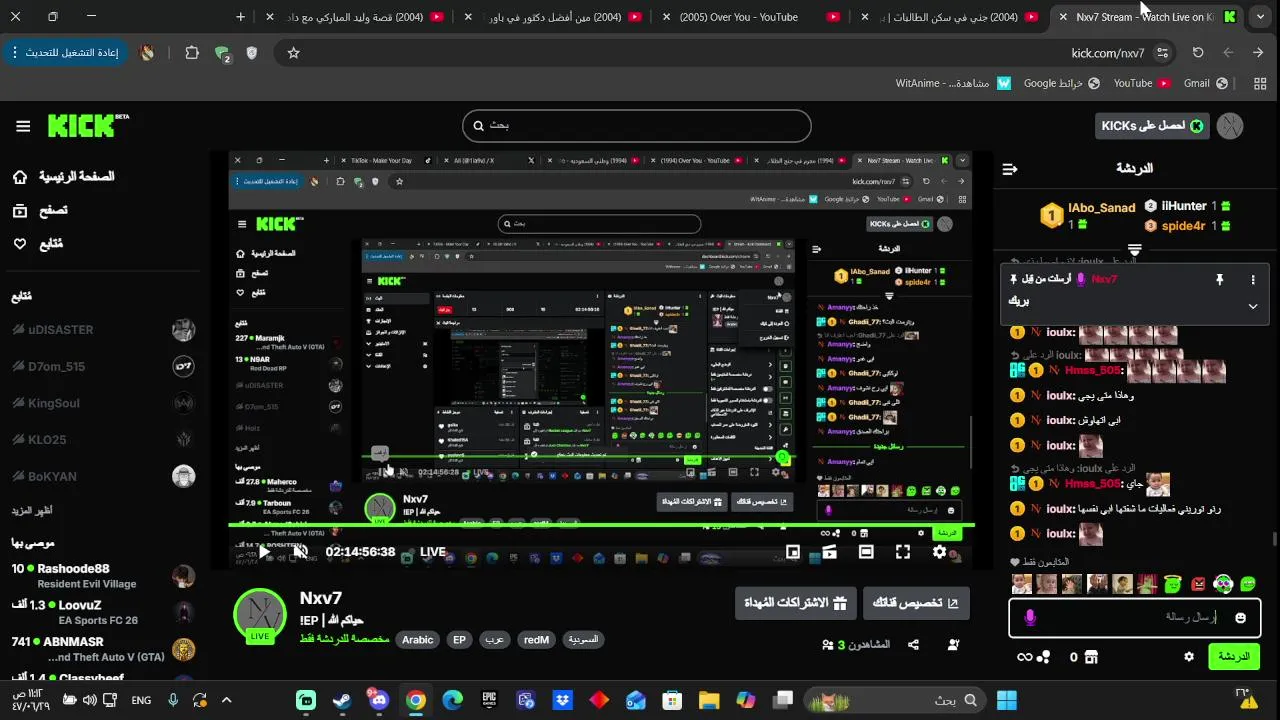This screenshot has width=1280, height=720.
Task: Open BoKYAN followed channel
Action: point(103,476)
